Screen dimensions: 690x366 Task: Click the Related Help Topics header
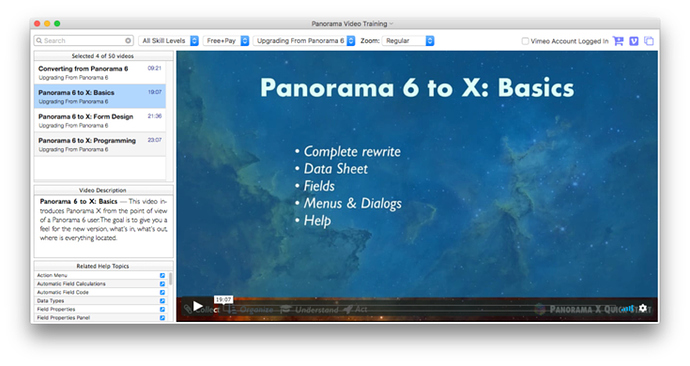click(103, 266)
